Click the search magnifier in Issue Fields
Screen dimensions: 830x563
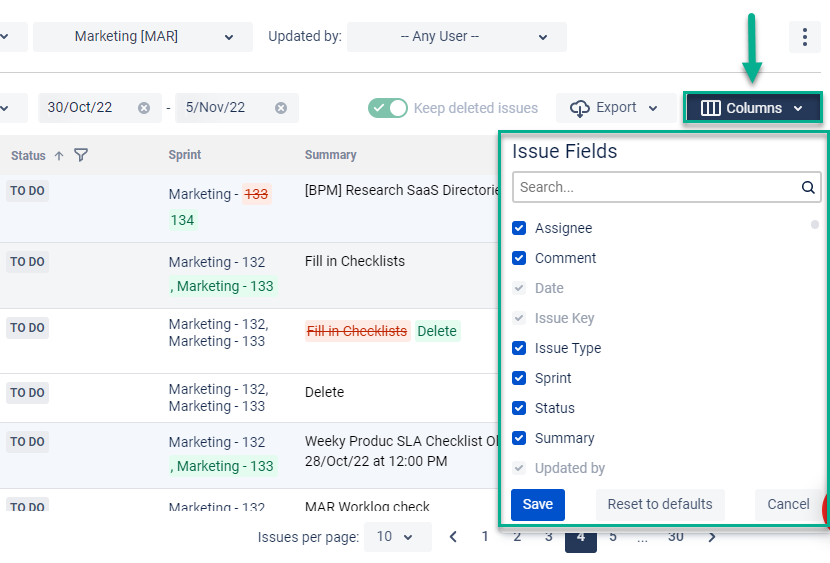[808, 187]
